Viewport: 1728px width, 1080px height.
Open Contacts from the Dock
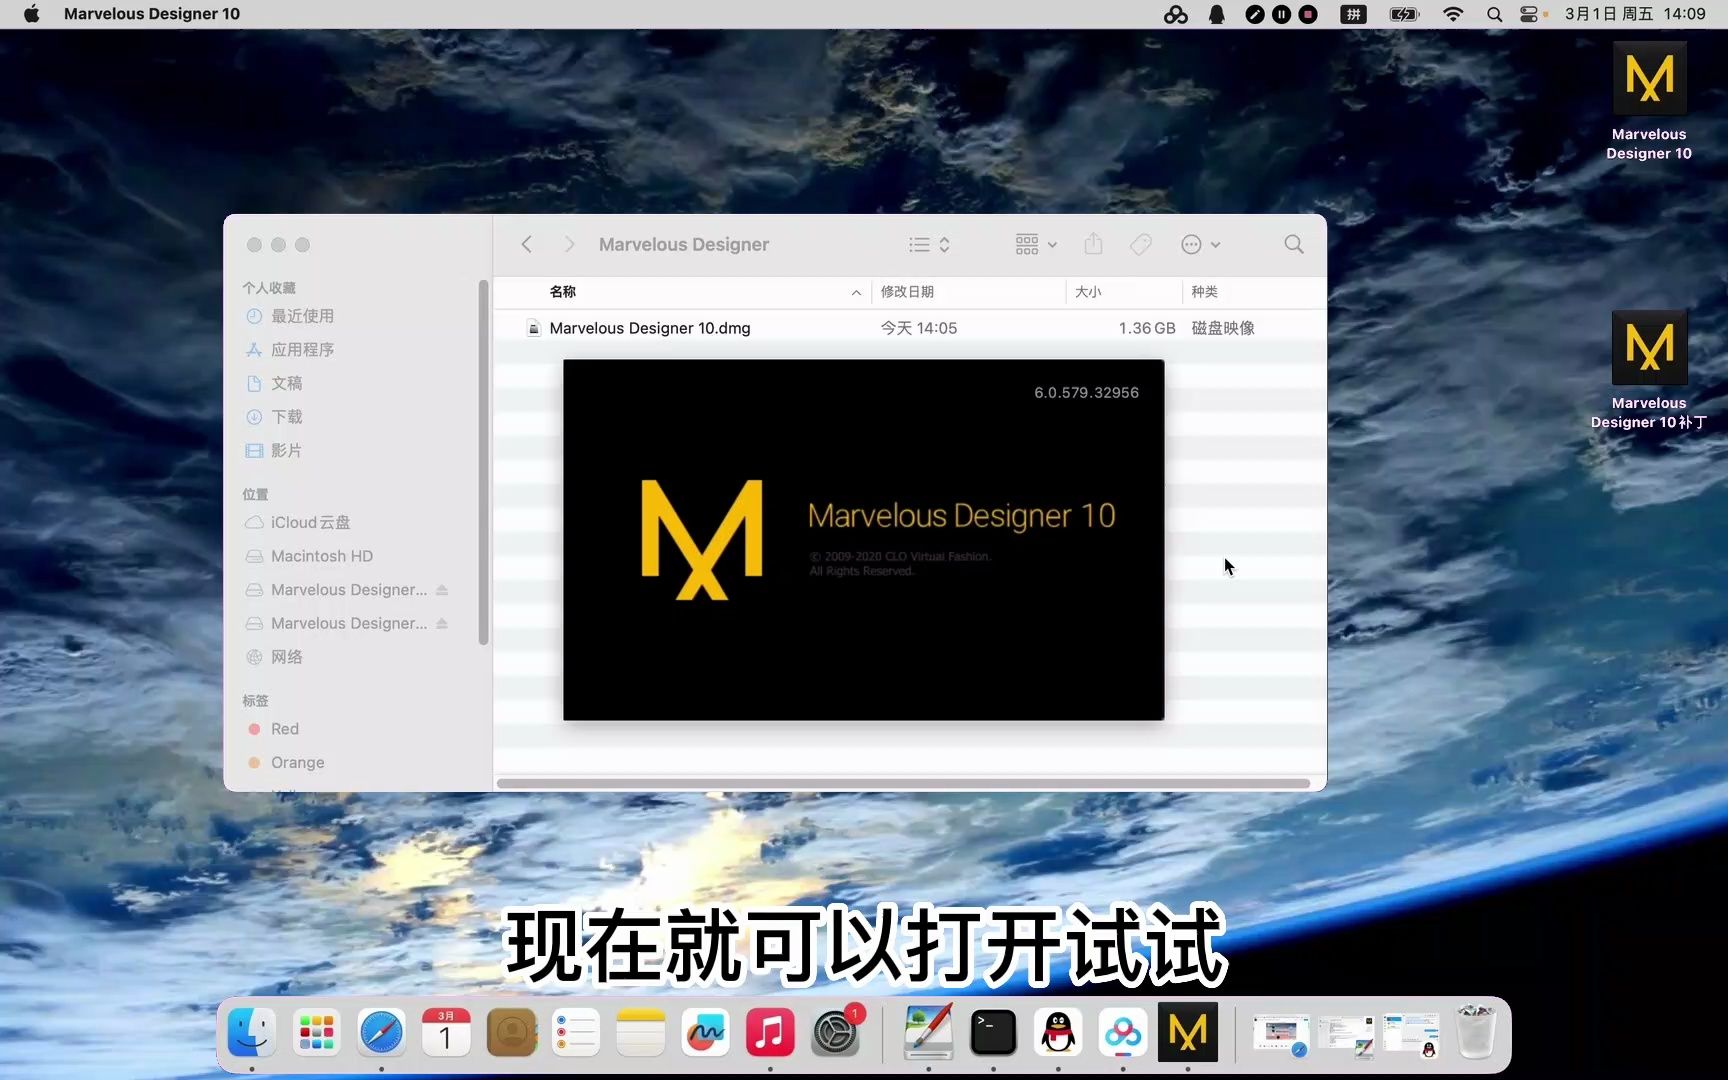pos(511,1033)
